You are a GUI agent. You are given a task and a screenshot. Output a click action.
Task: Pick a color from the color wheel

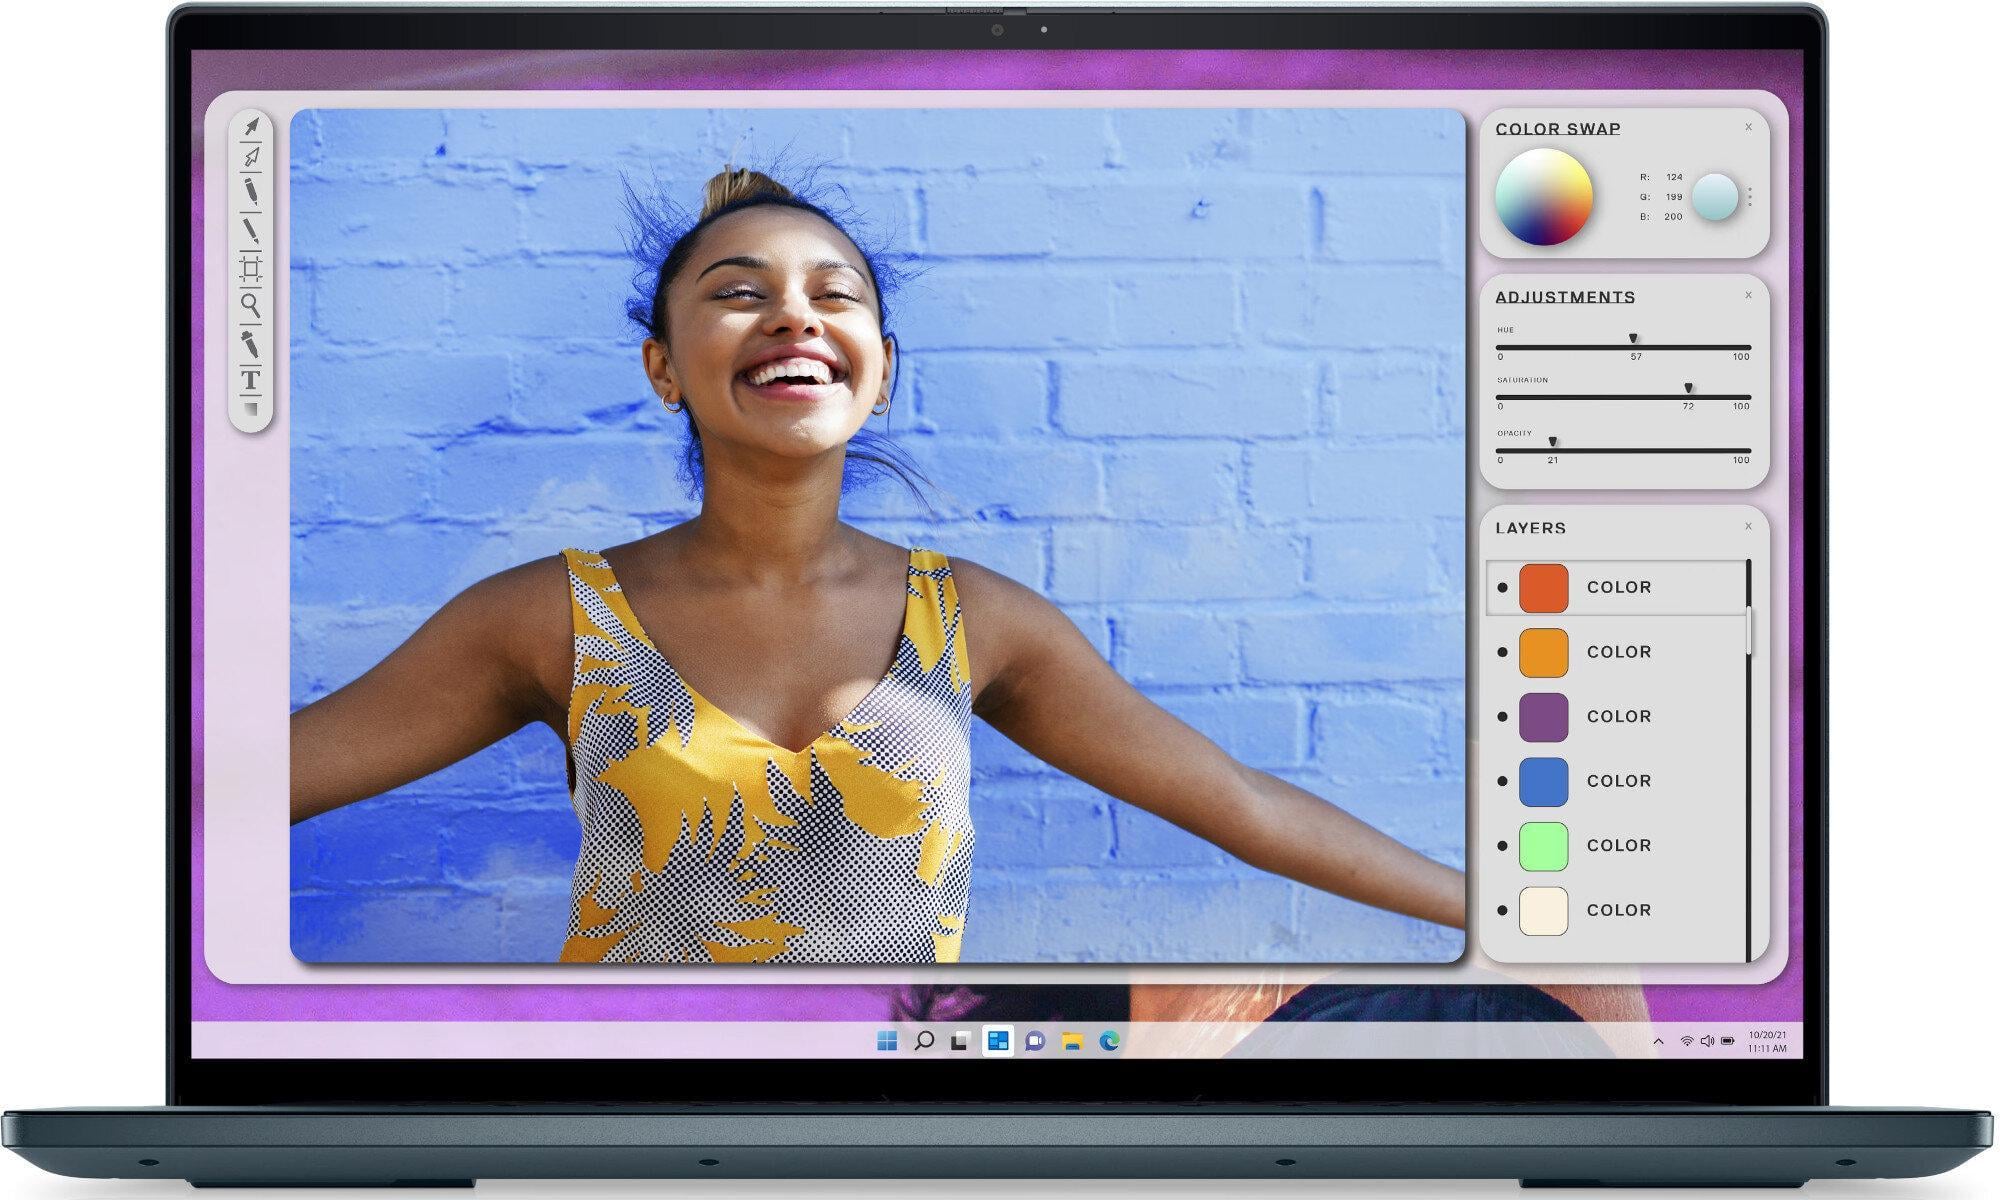coord(1544,197)
